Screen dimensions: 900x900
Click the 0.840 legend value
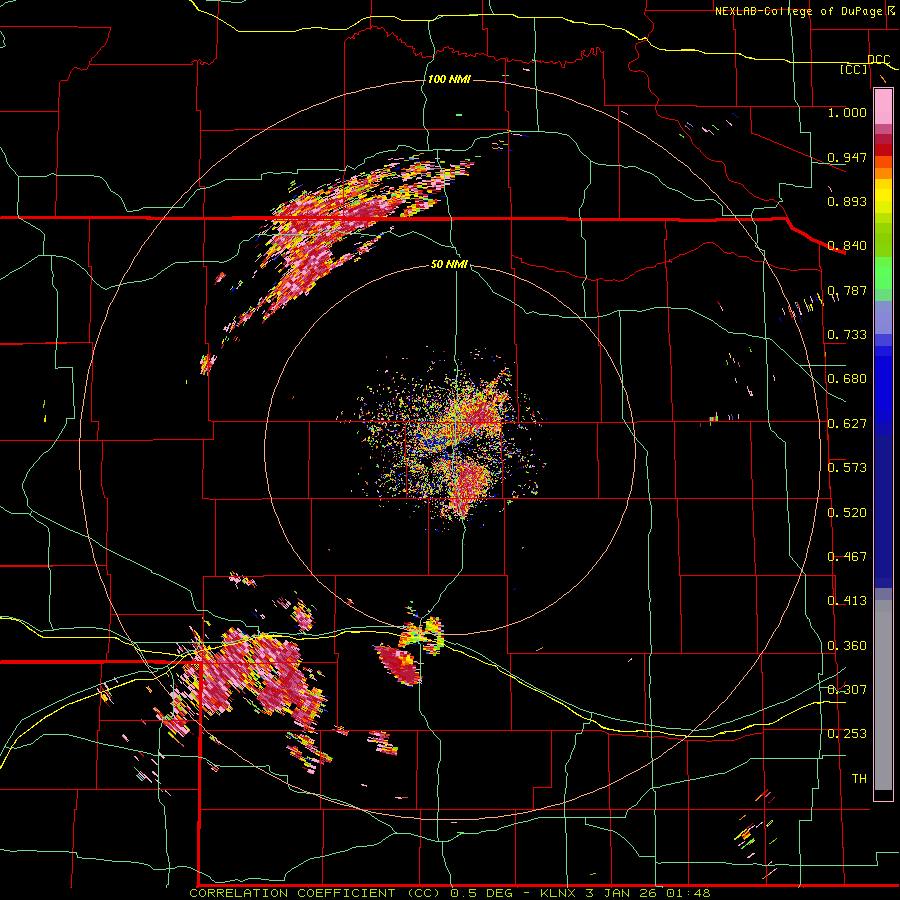click(847, 246)
